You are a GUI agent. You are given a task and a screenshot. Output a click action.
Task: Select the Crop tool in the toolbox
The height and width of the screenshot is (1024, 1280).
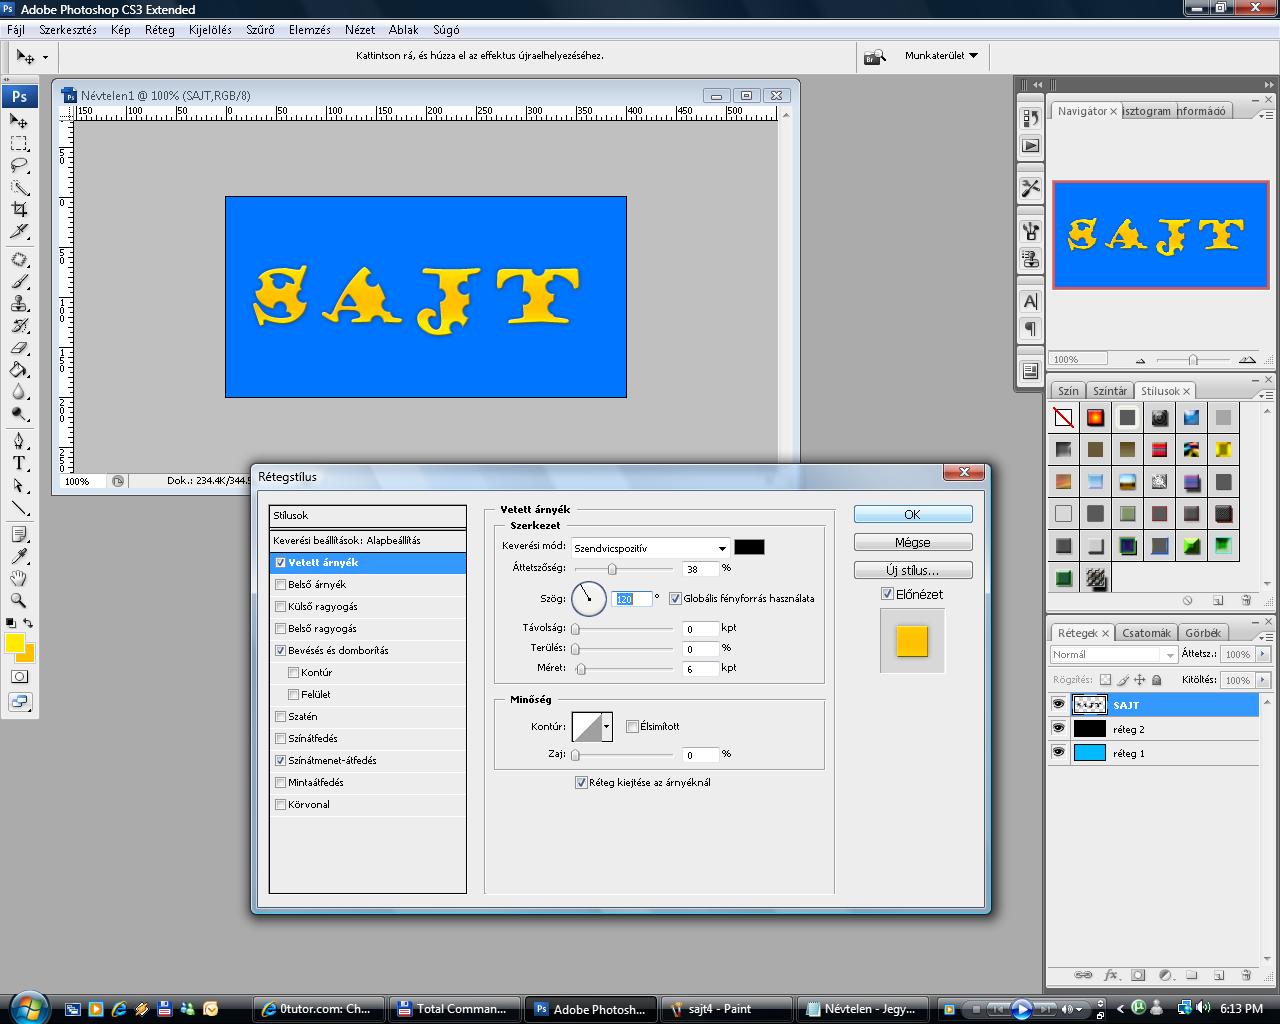19,209
